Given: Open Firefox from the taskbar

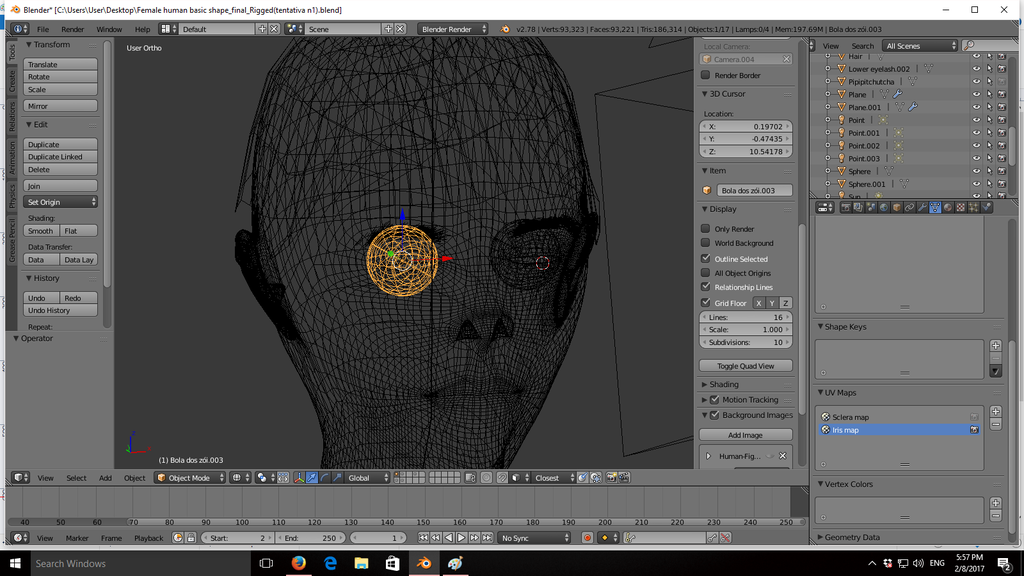Looking at the screenshot, I should click(x=298, y=563).
